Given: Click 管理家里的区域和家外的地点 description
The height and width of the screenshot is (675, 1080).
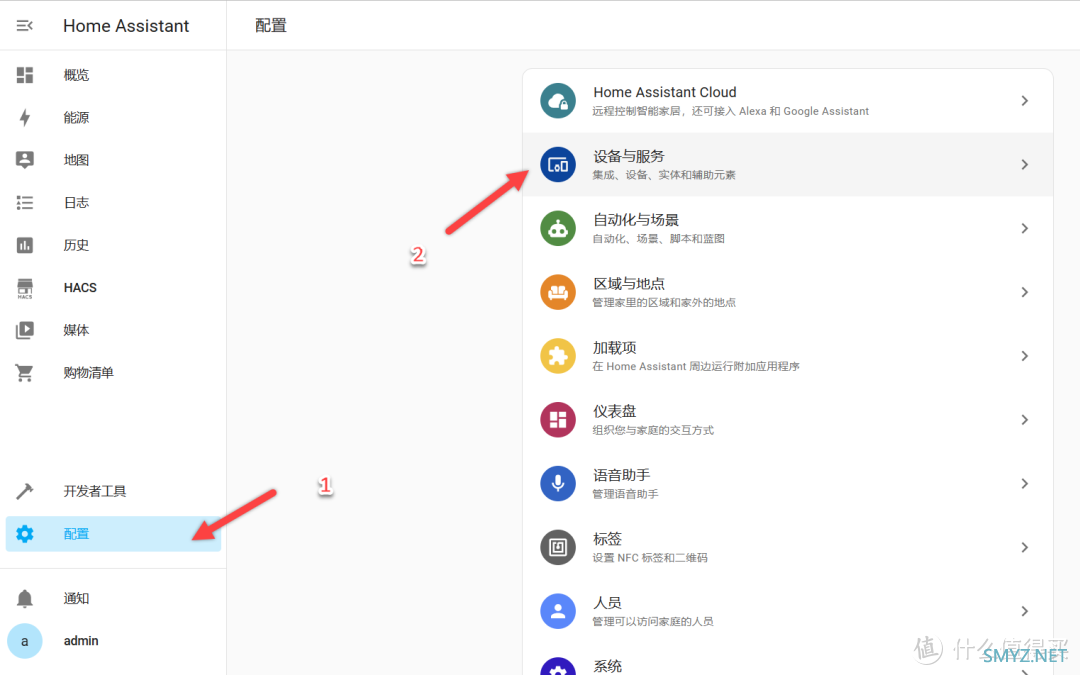Looking at the screenshot, I should point(664,302).
